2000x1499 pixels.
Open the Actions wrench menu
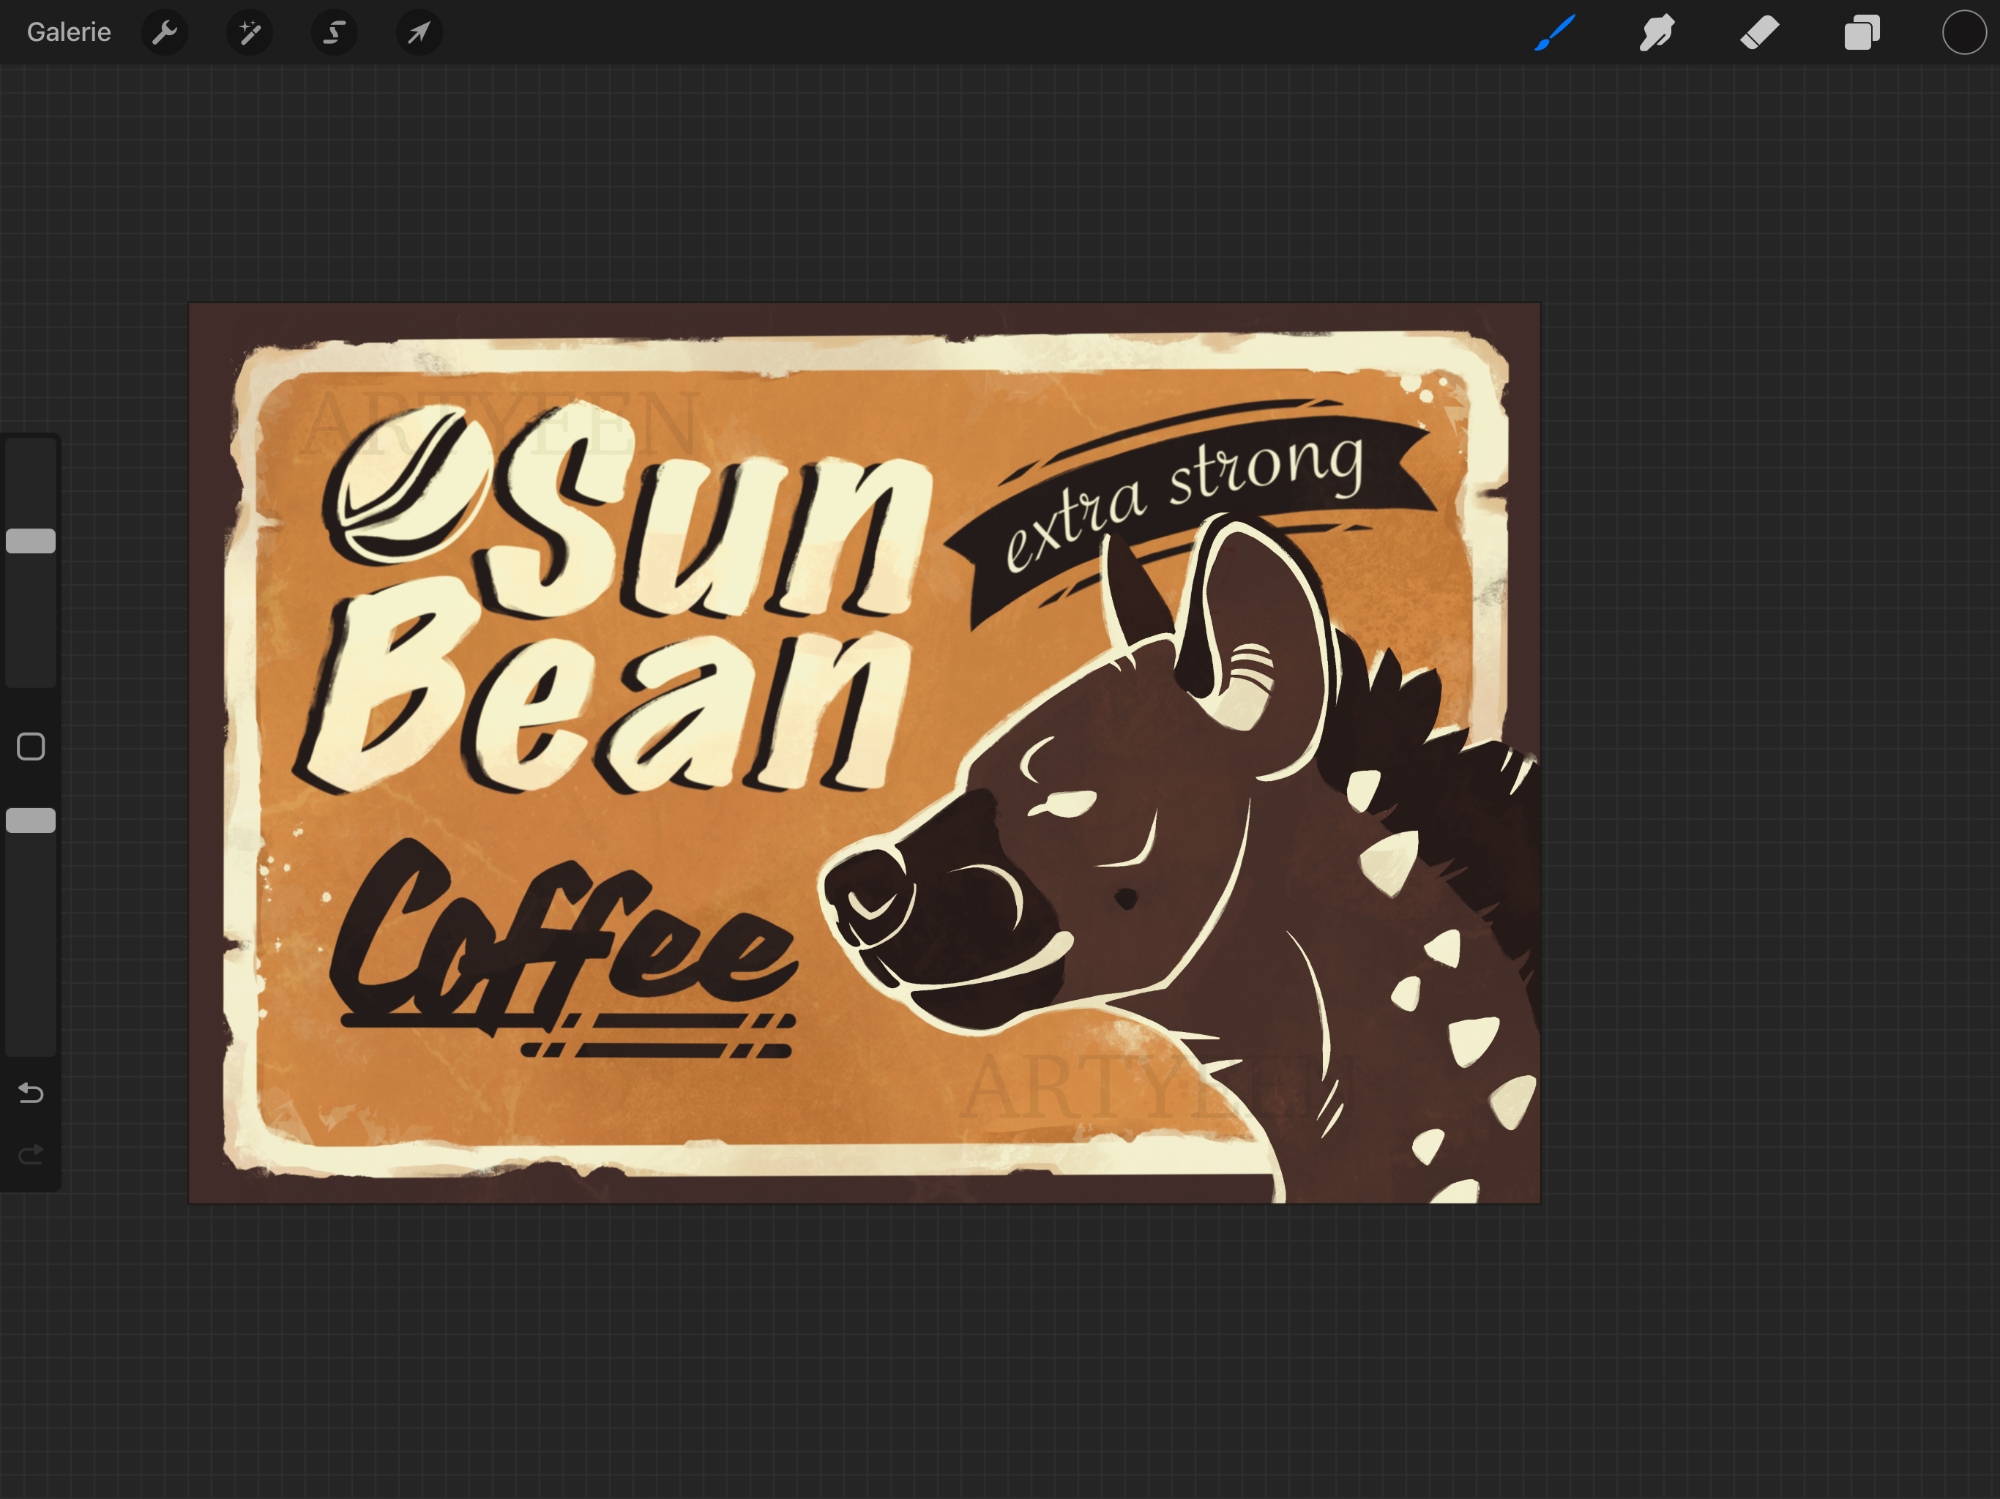pos(165,33)
